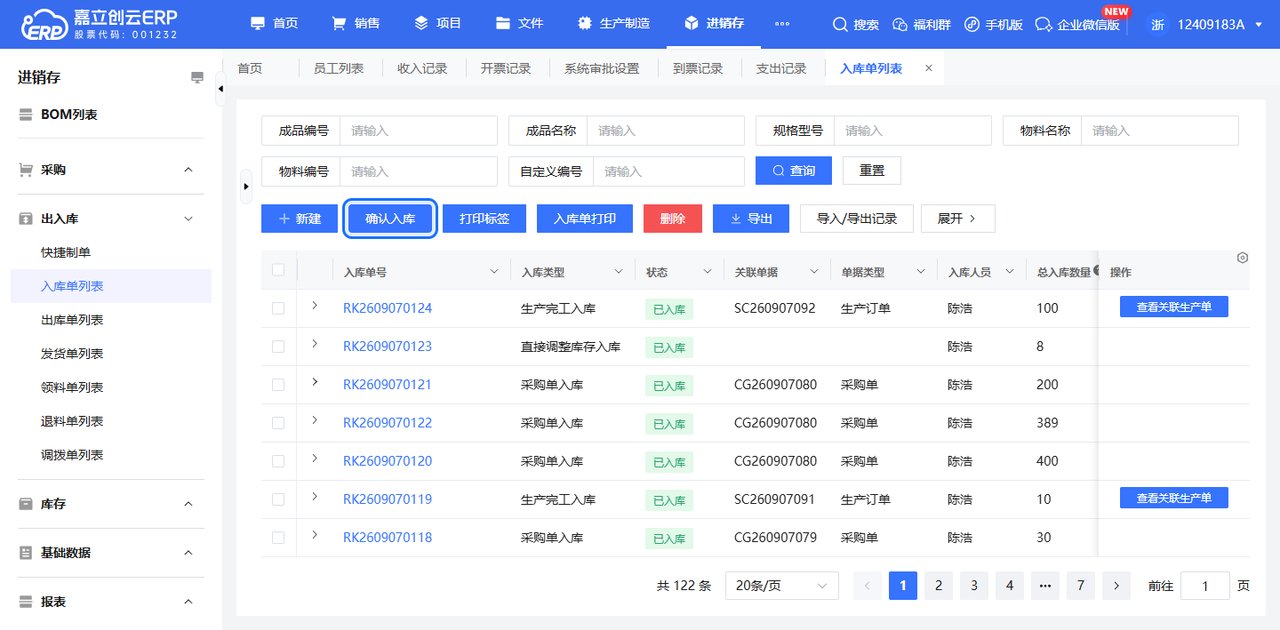Expand row details for RK2609070121

pos(314,382)
